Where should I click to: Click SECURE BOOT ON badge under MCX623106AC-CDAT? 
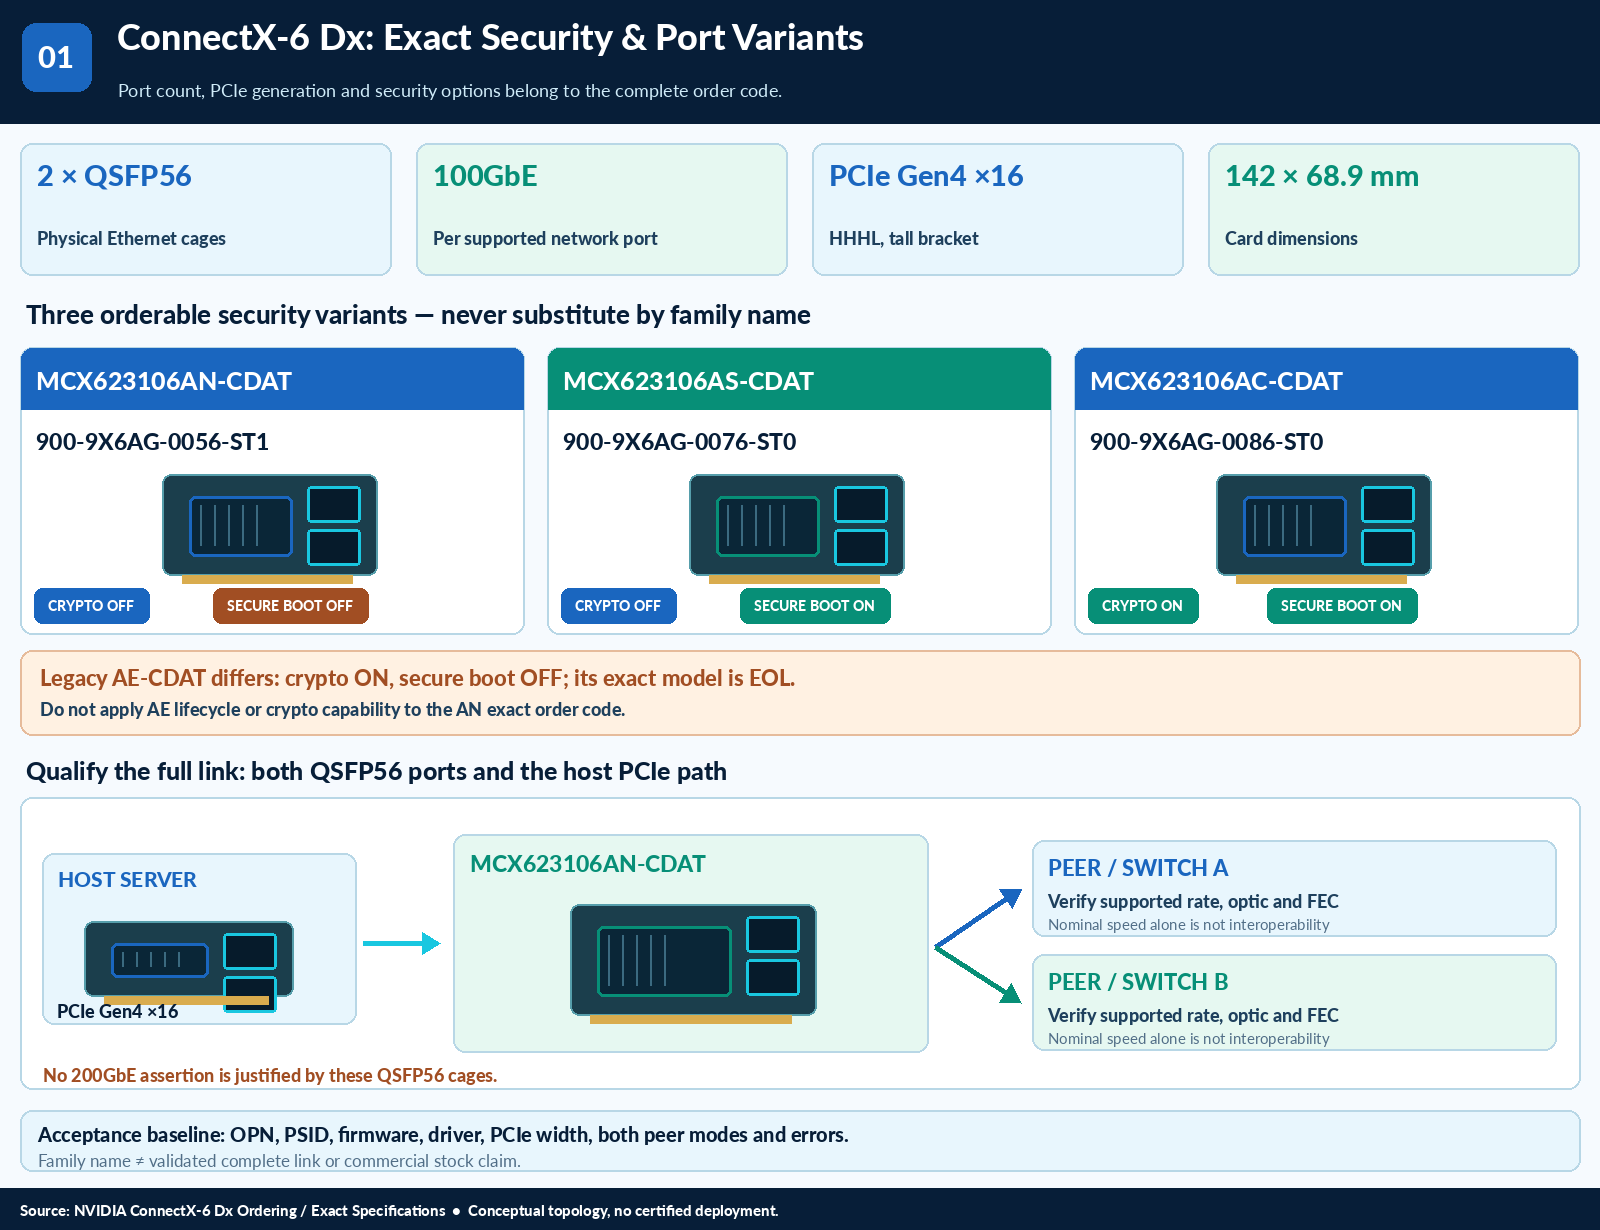(1342, 606)
